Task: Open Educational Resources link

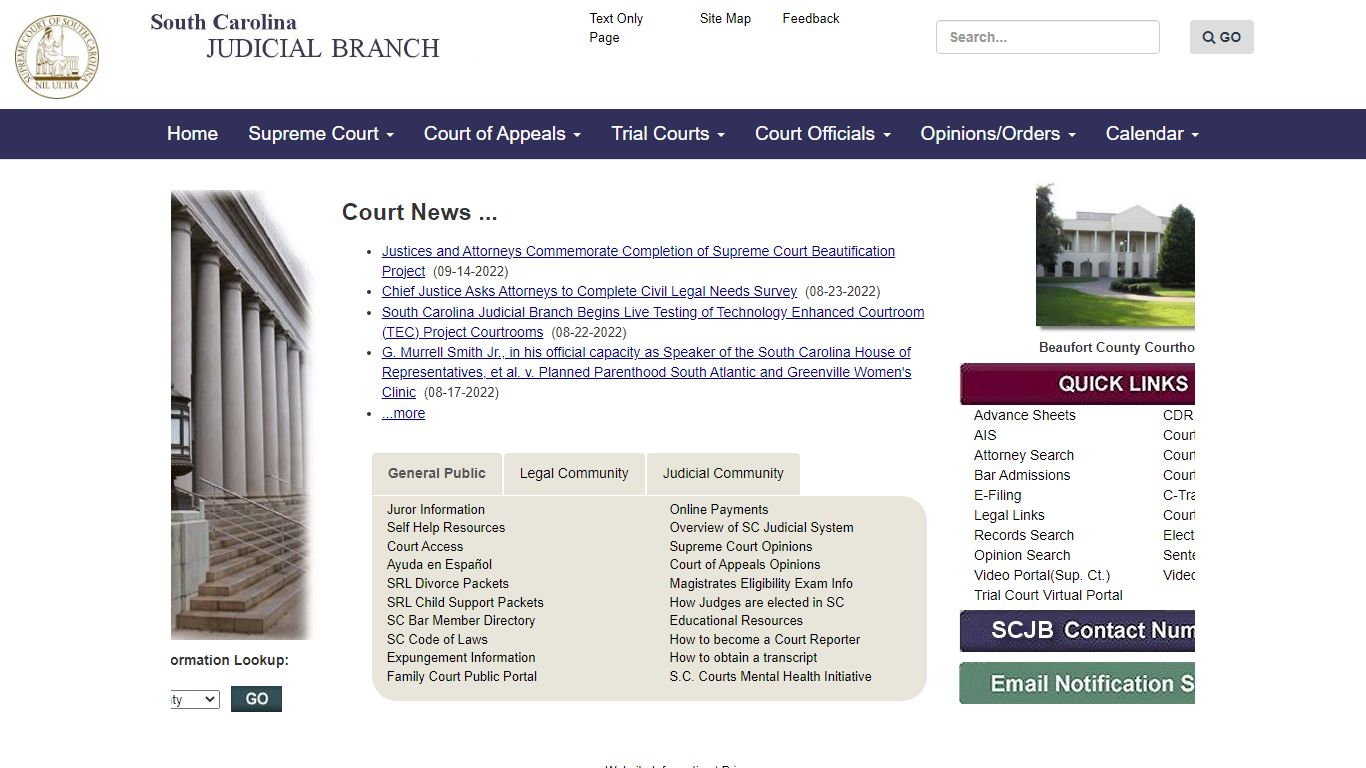Action: point(736,621)
